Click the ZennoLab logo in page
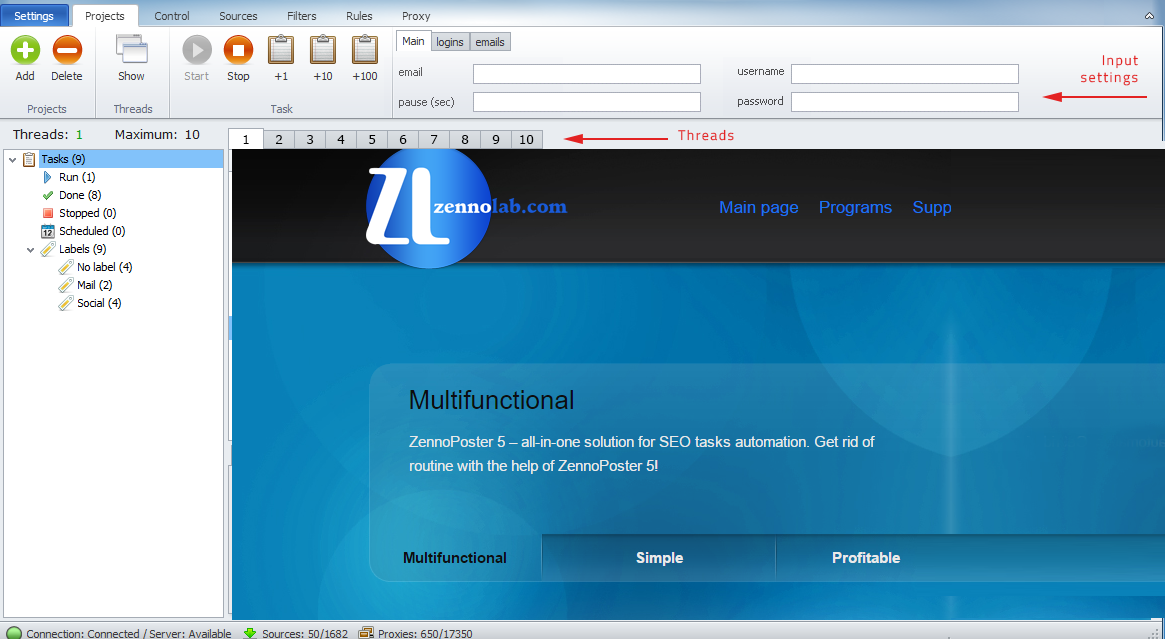Image resolution: width=1165 pixels, height=639 pixels. 466,209
